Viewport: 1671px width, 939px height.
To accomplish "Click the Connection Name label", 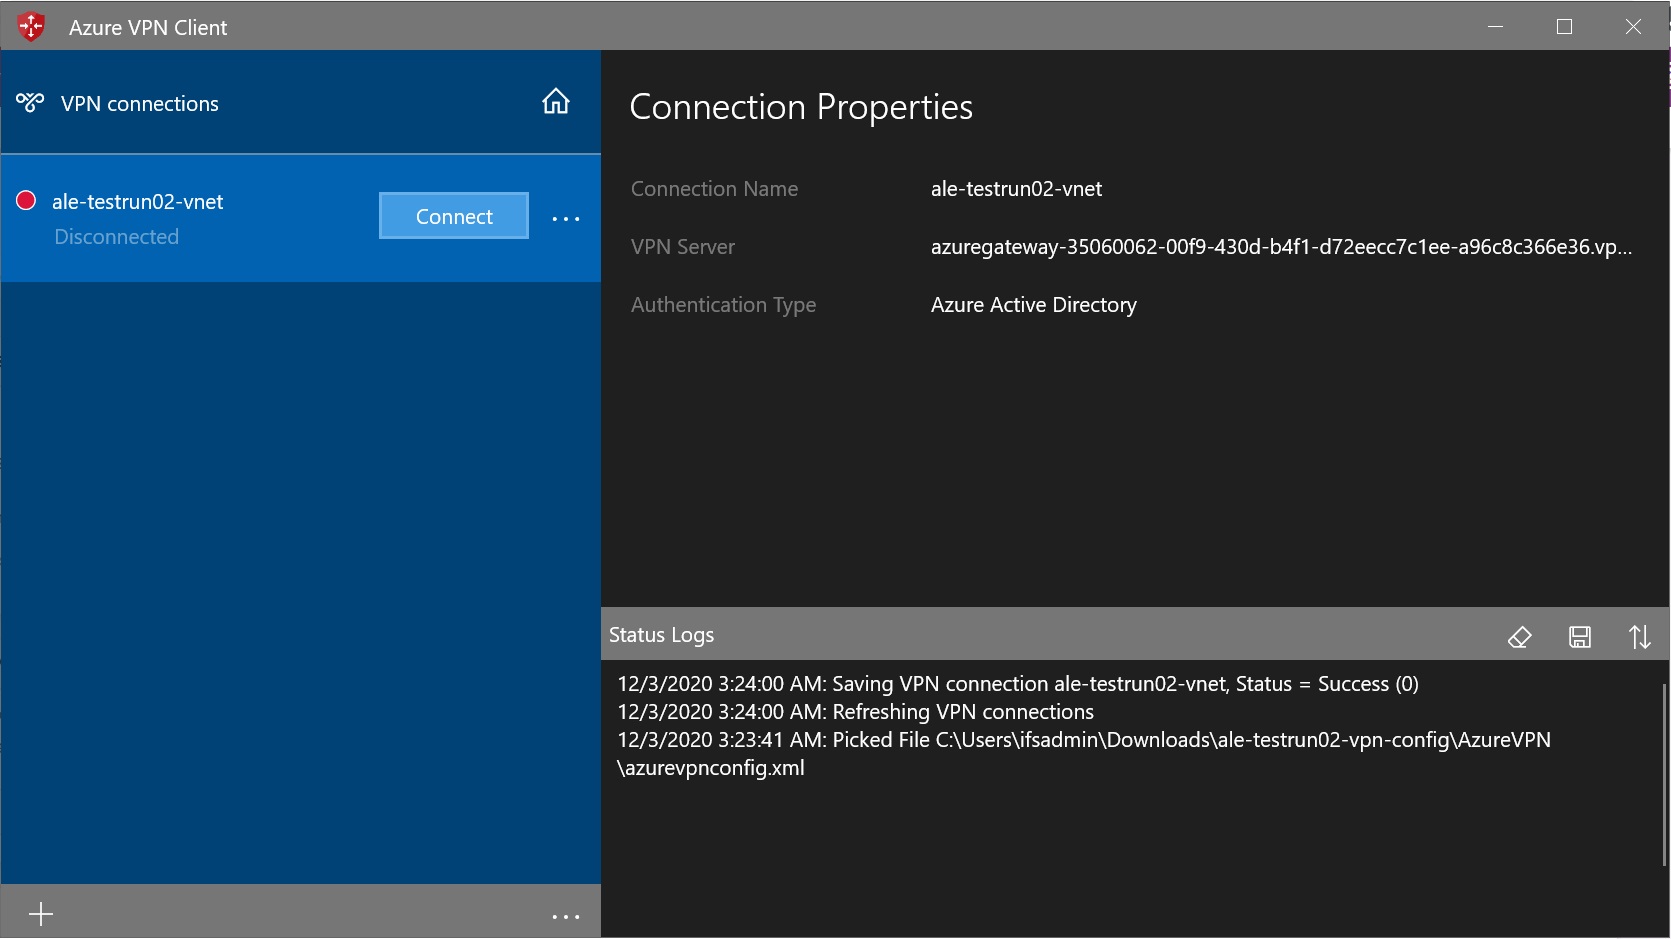I will click(x=714, y=189).
